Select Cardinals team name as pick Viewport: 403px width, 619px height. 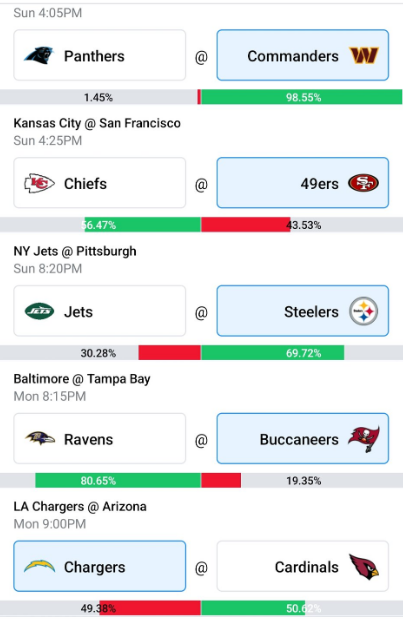click(306, 567)
